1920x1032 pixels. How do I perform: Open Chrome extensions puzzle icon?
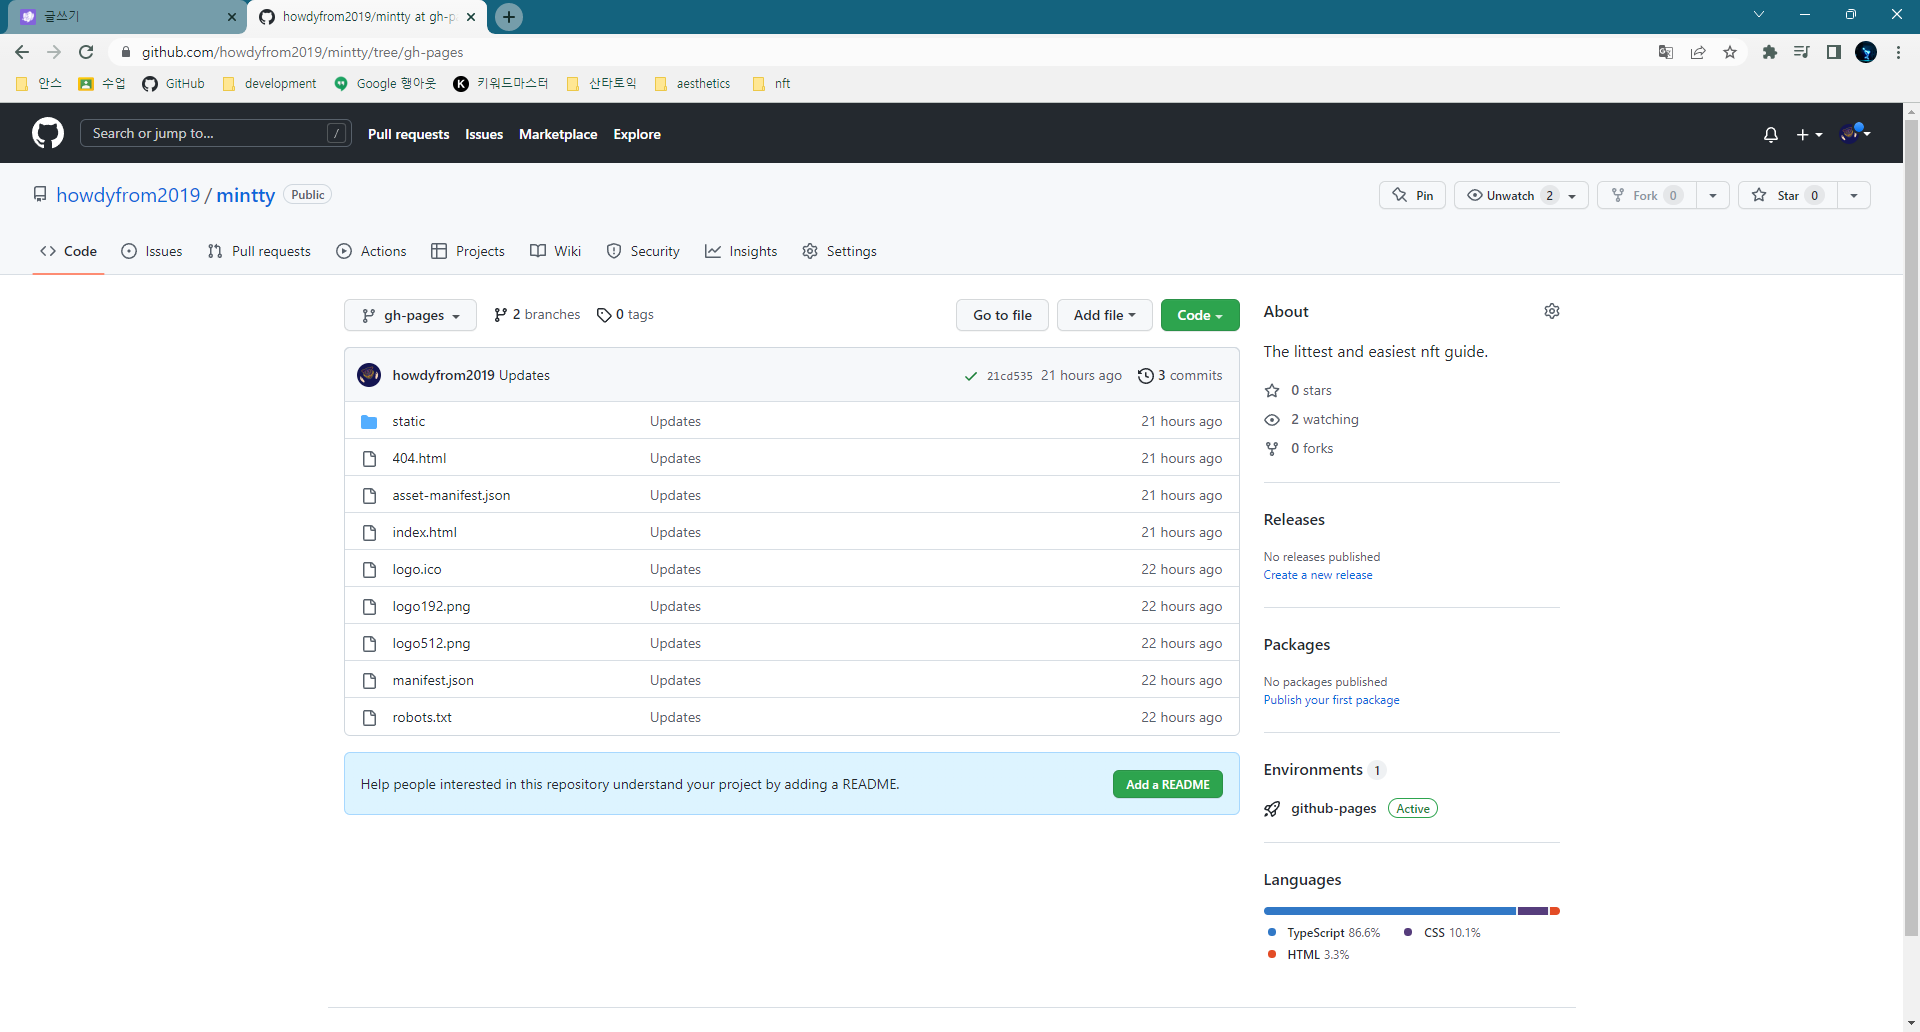pyautogui.click(x=1770, y=52)
